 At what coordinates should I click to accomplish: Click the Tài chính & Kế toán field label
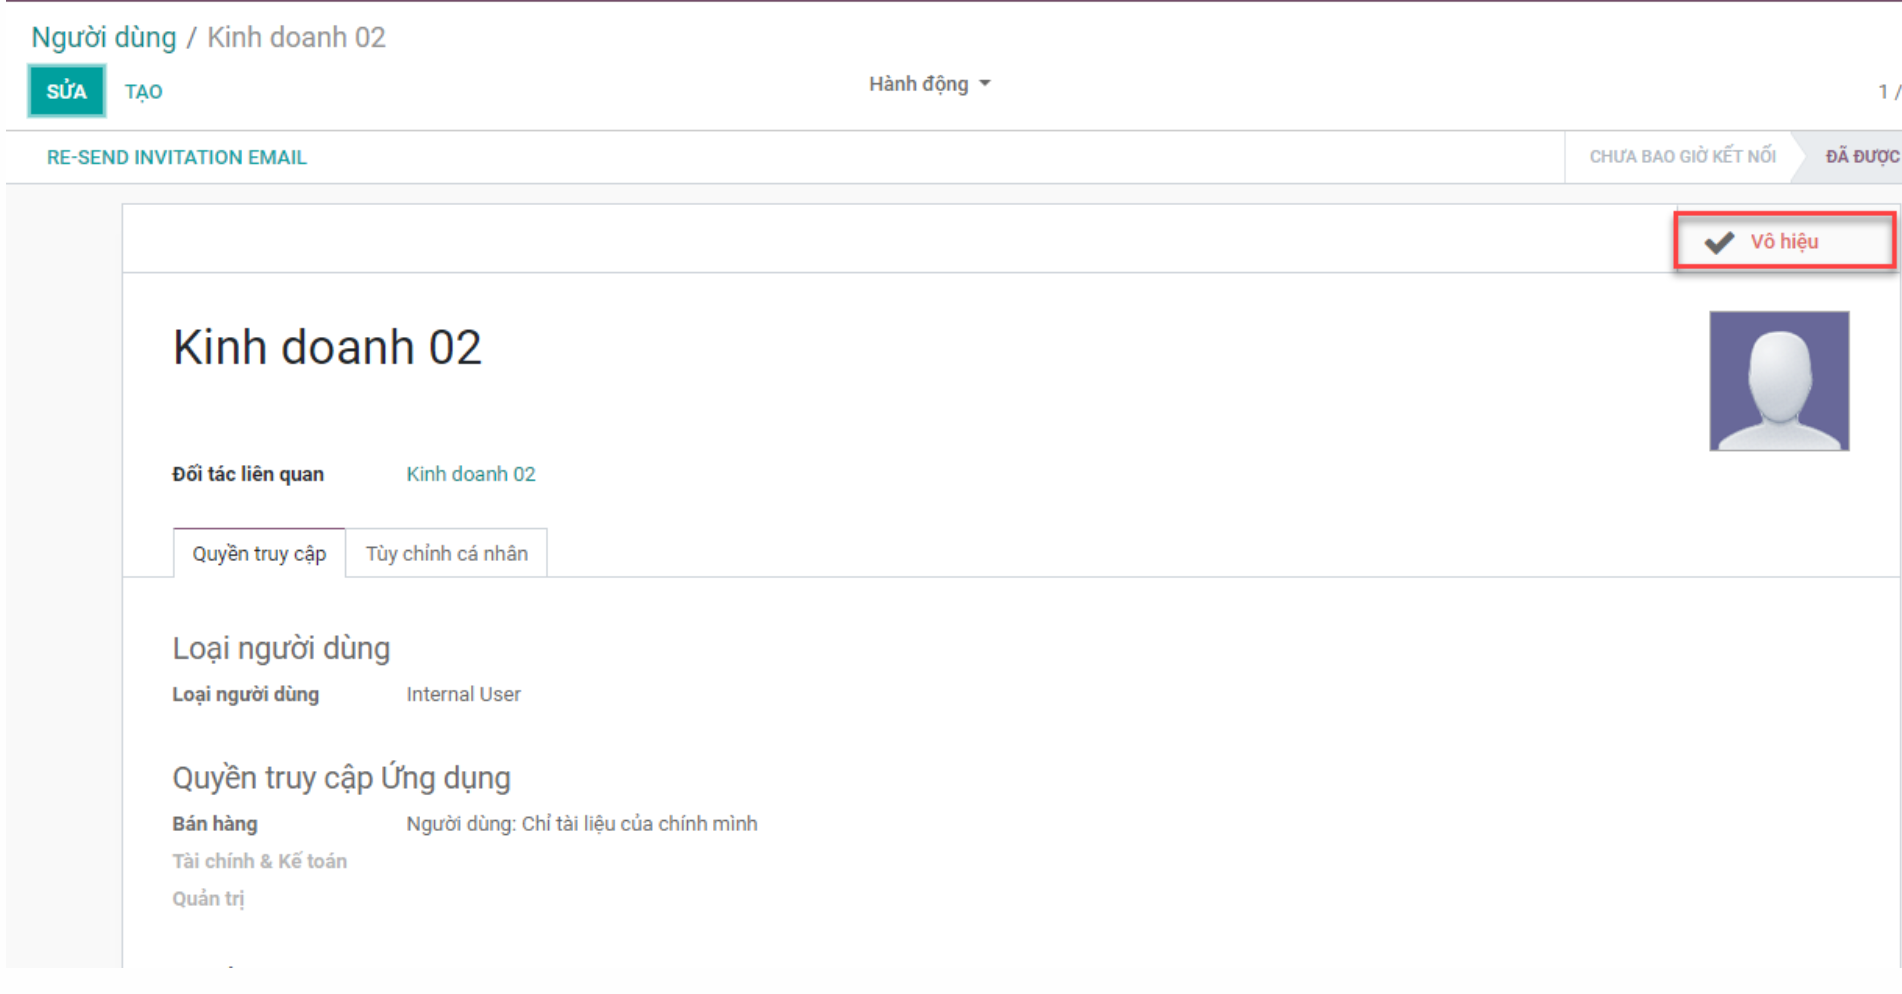click(259, 861)
